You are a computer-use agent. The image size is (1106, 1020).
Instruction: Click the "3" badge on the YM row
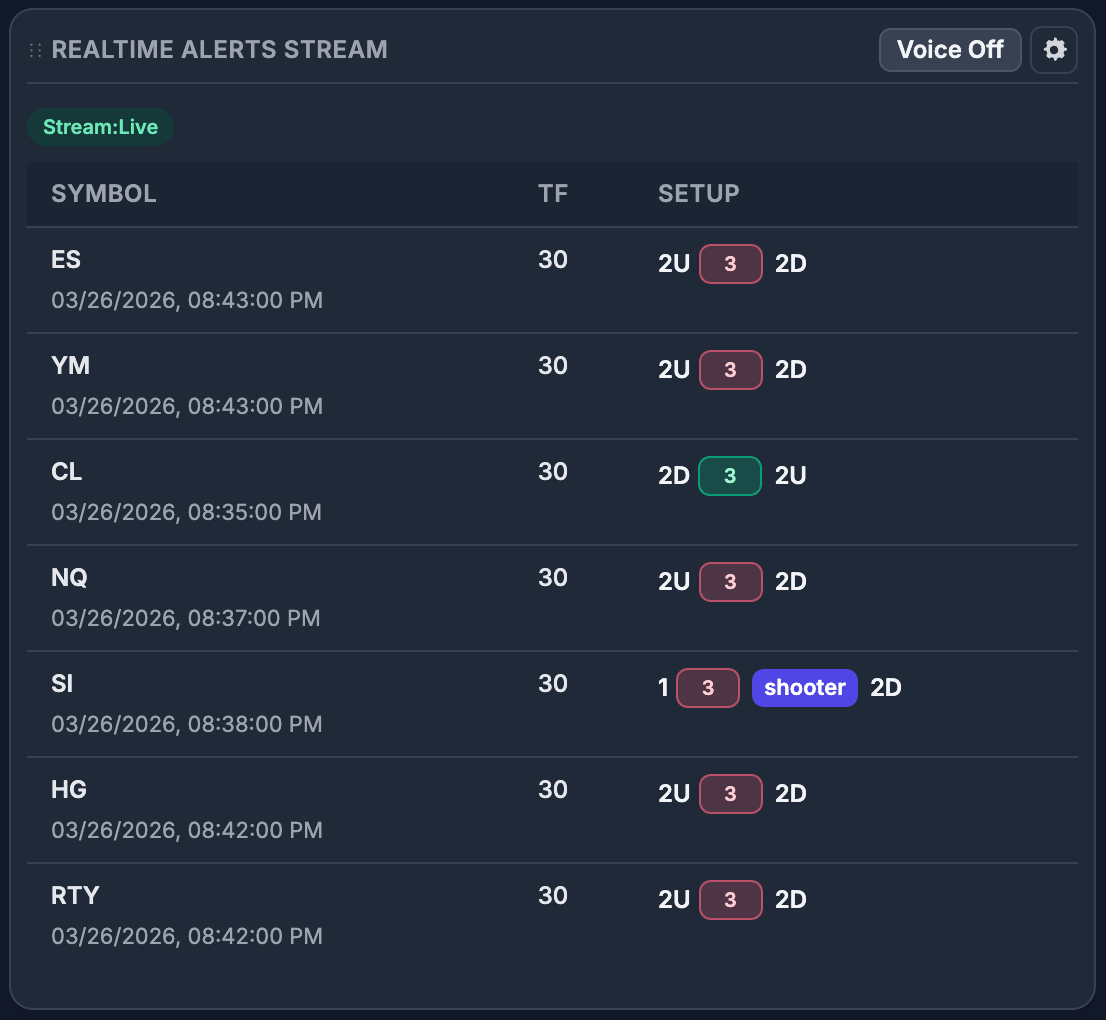(x=730, y=369)
